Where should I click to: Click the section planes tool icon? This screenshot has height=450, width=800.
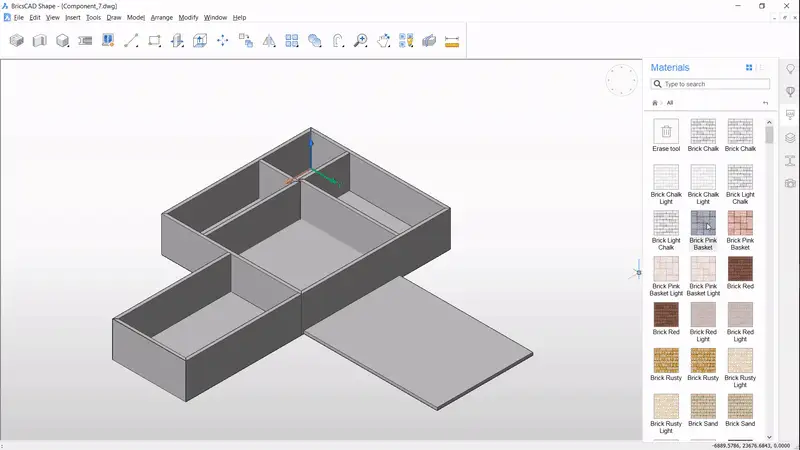[x=429, y=40]
